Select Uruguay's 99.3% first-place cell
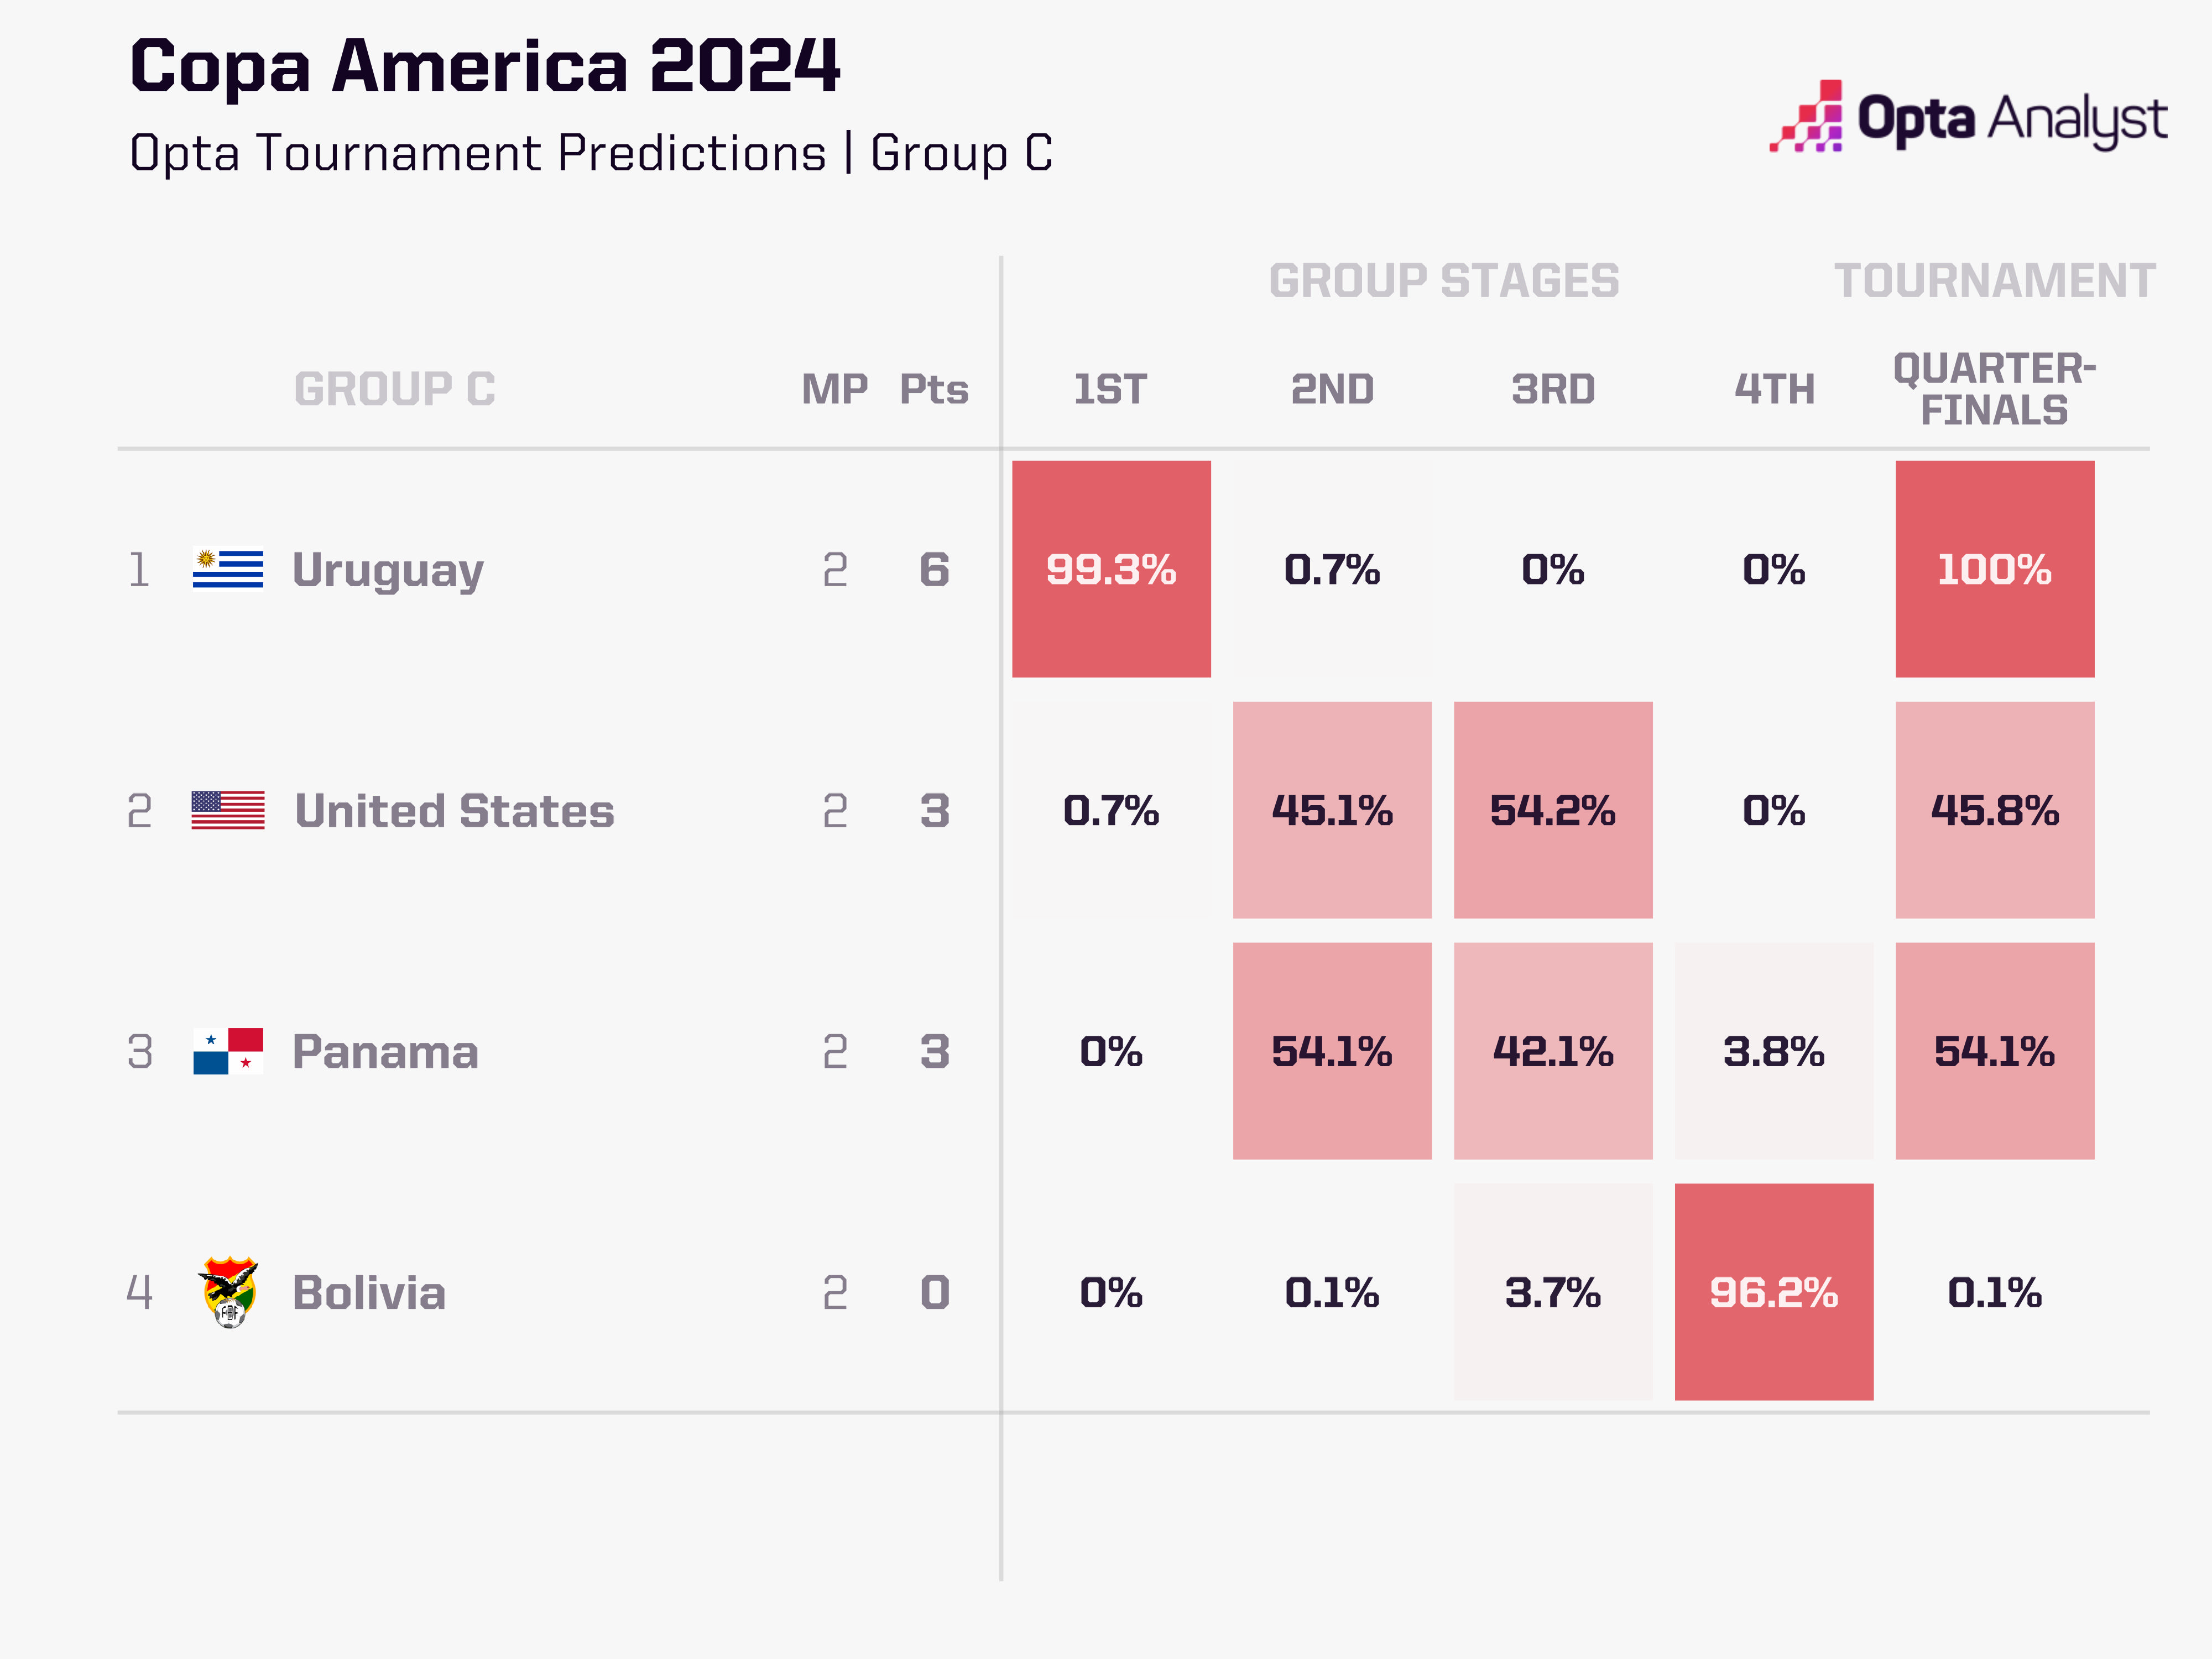The image size is (2212, 1659). pos(1111,569)
